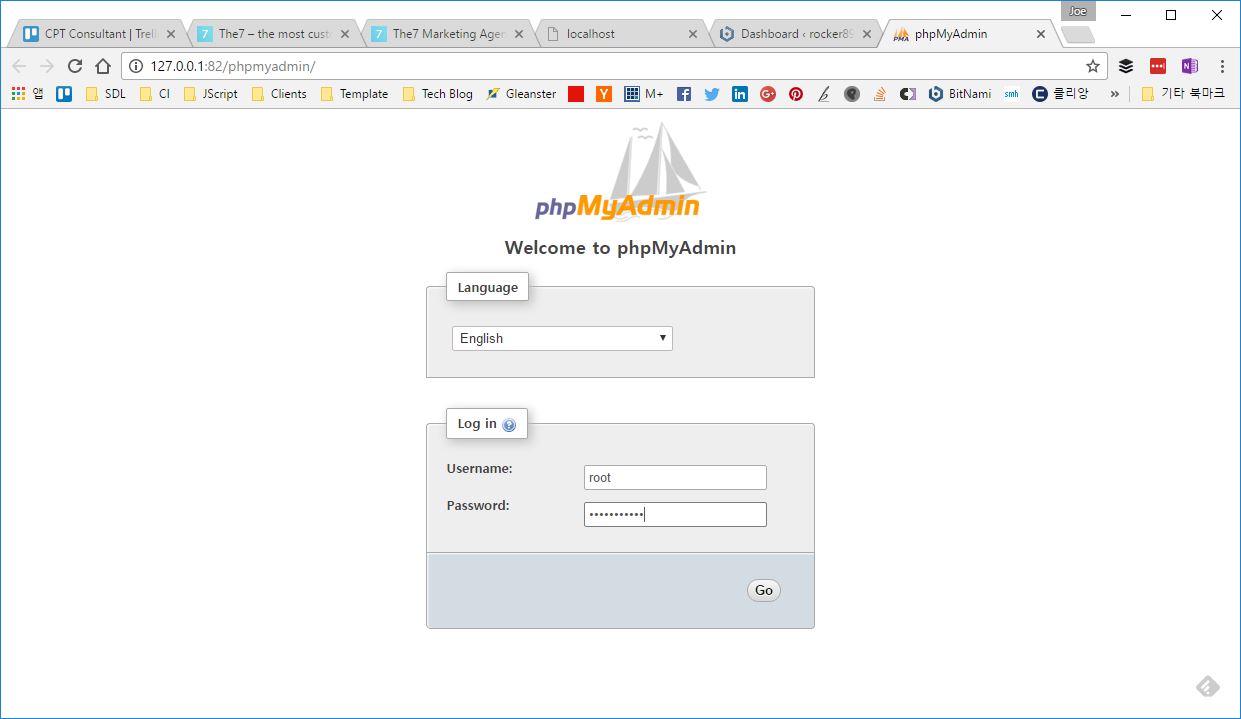Screen dimensions: 1241x719
Task: Open the JScript bookmarks folder
Action: point(211,94)
